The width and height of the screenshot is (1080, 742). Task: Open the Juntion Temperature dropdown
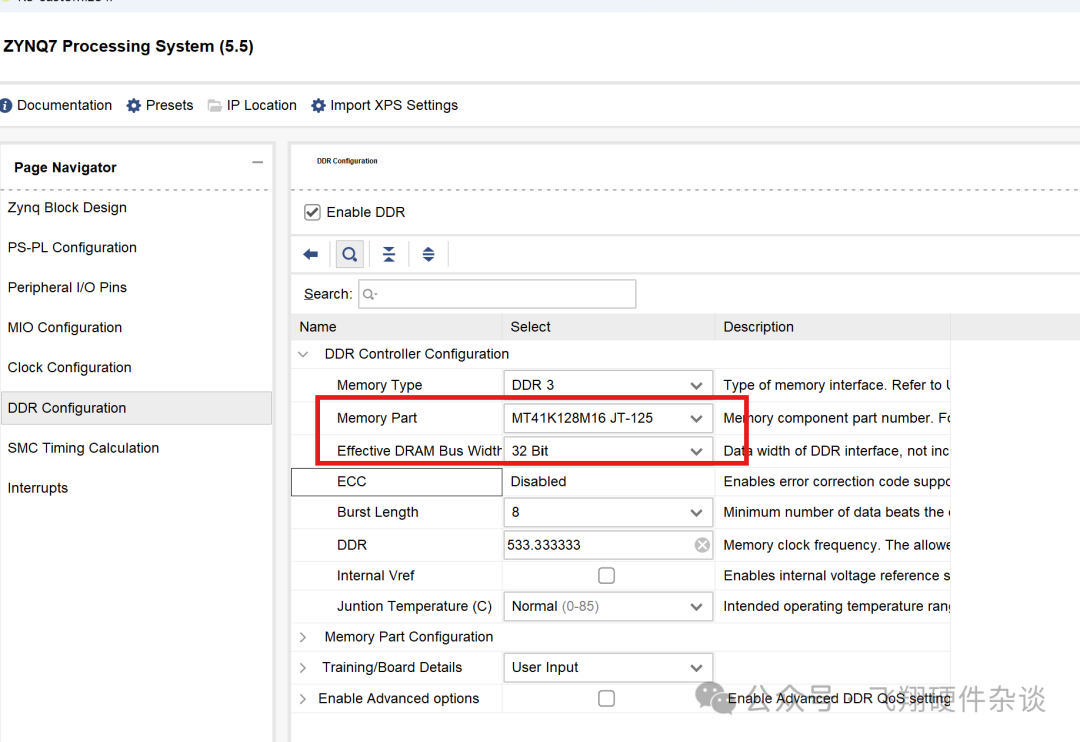click(x=608, y=606)
